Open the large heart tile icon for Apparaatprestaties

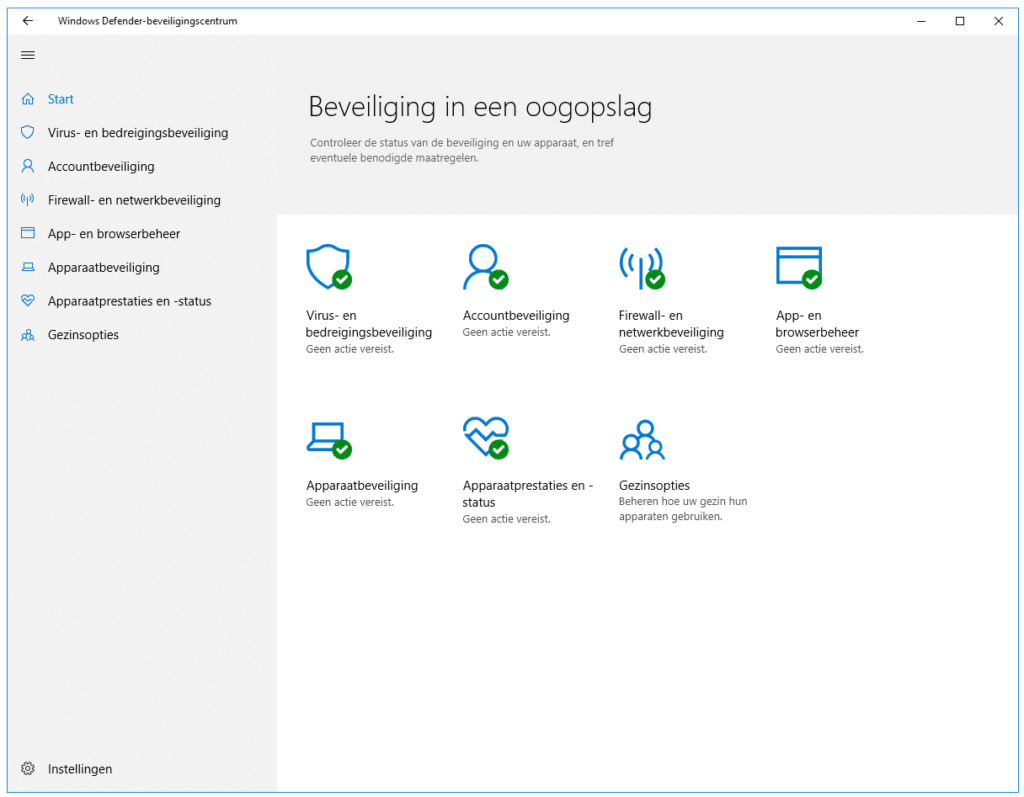click(x=486, y=438)
